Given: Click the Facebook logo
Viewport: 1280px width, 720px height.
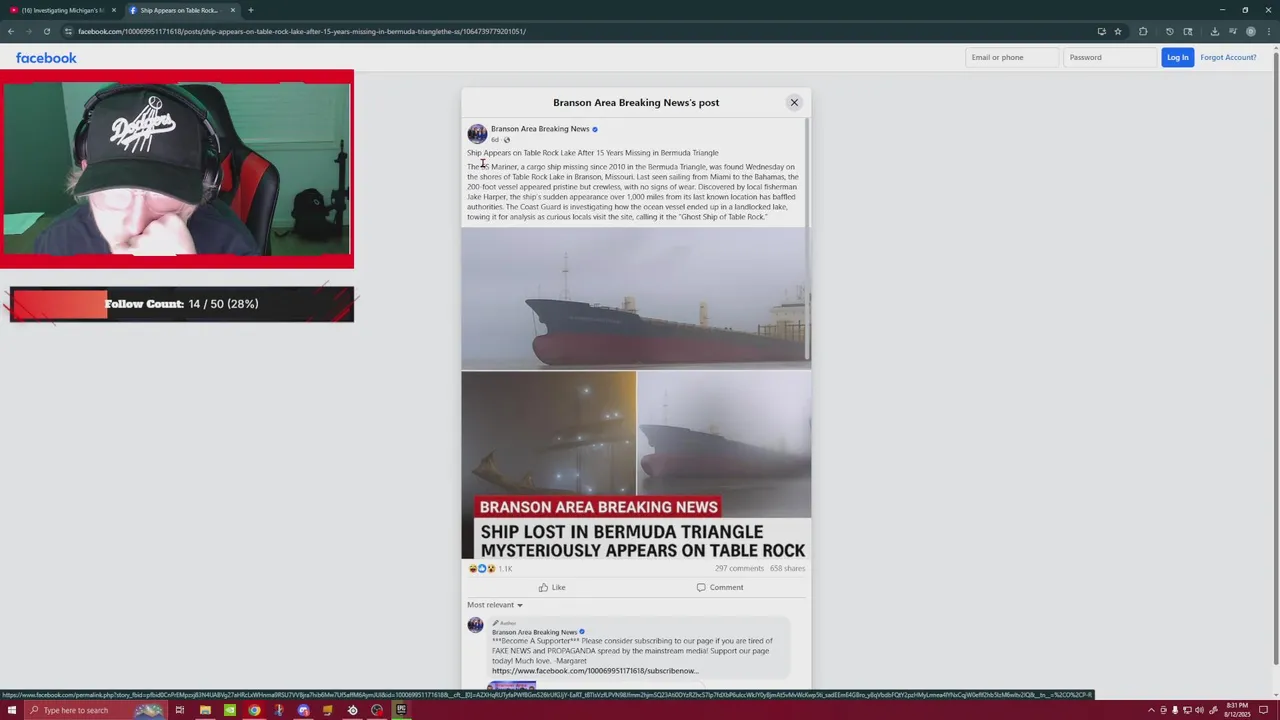Looking at the screenshot, I should pyautogui.click(x=46, y=58).
